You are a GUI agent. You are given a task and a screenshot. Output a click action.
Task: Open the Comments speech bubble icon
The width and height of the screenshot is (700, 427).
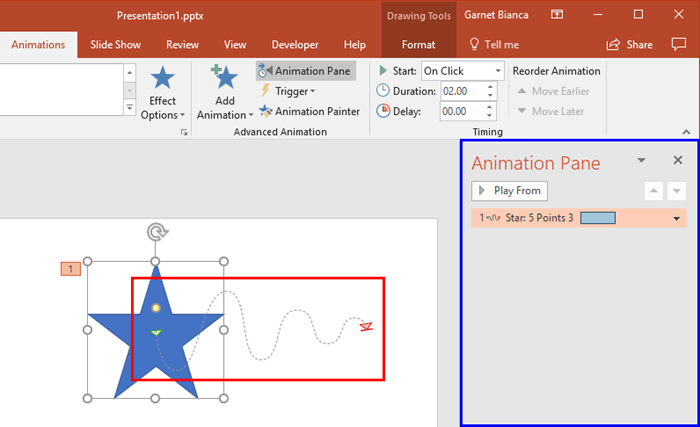tap(679, 44)
